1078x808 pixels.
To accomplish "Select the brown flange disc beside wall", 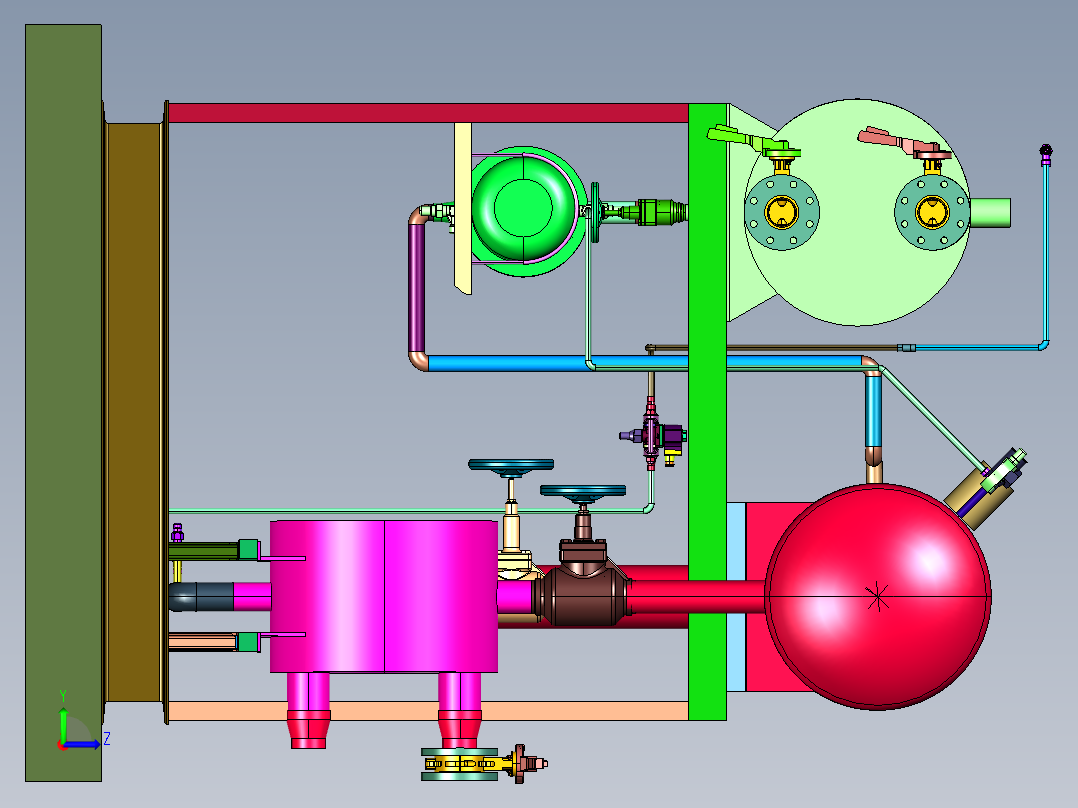I will click(134, 413).
